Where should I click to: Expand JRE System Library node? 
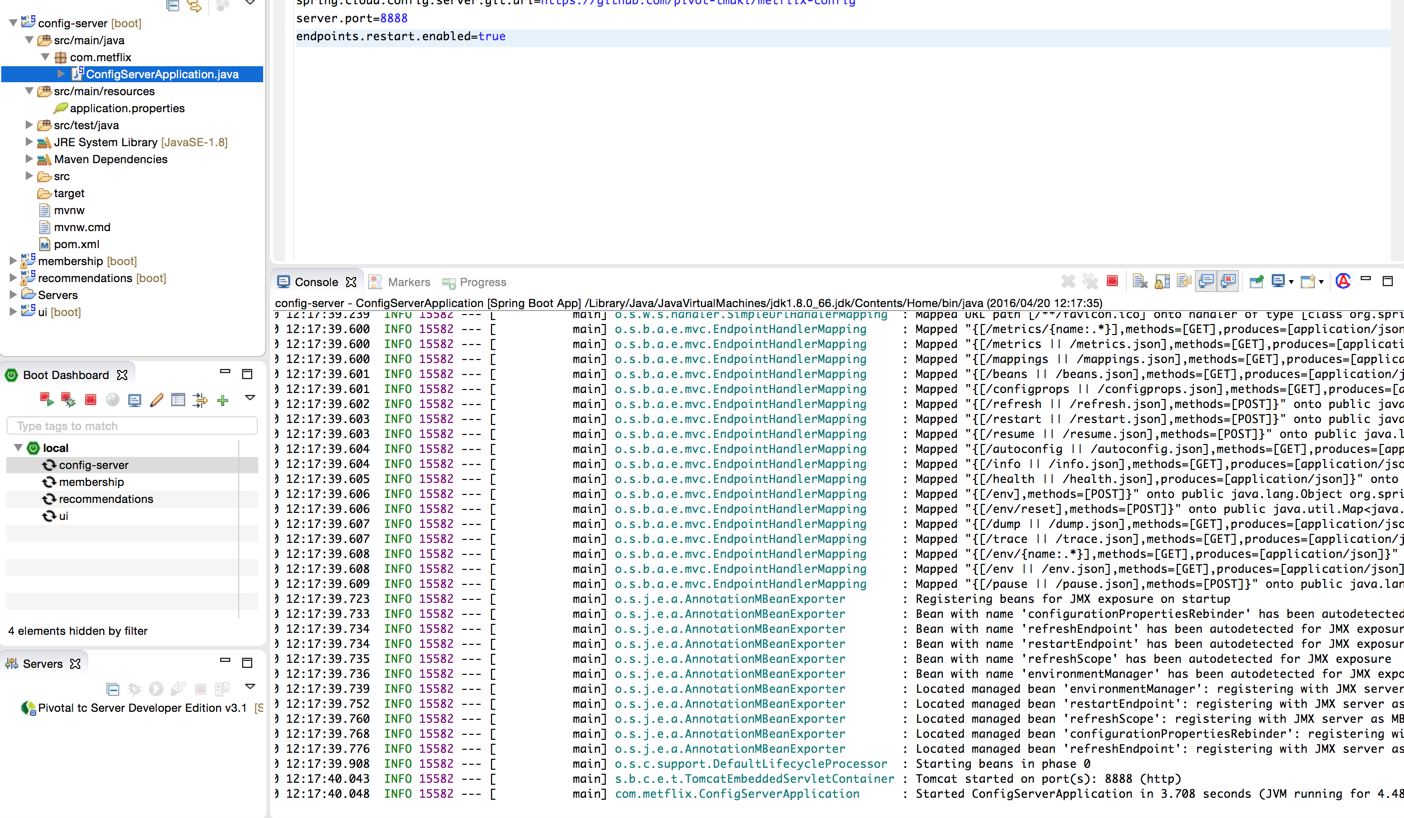click(x=29, y=142)
